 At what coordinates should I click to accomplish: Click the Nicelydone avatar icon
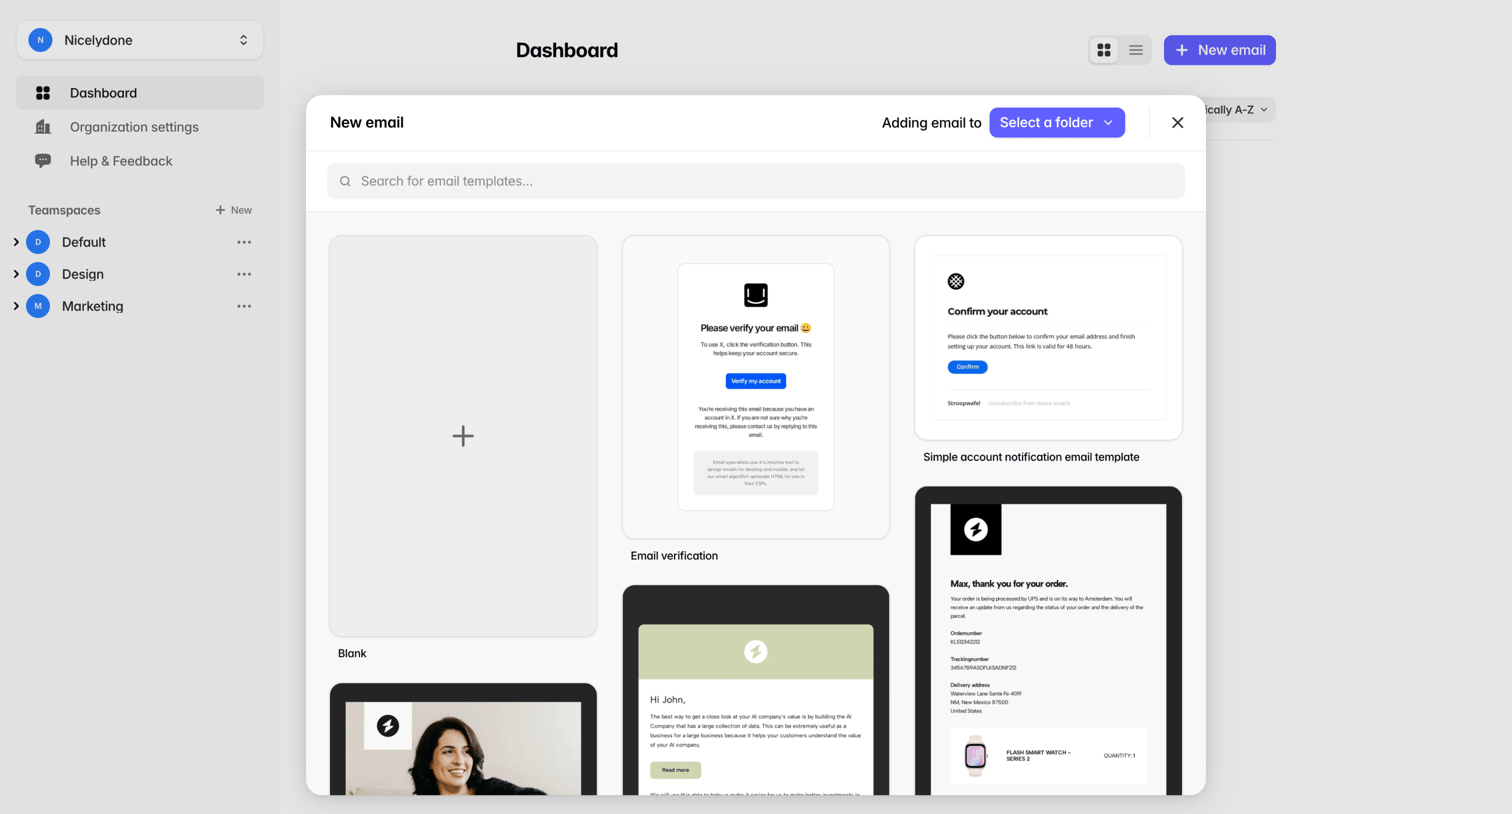point(40,40)
